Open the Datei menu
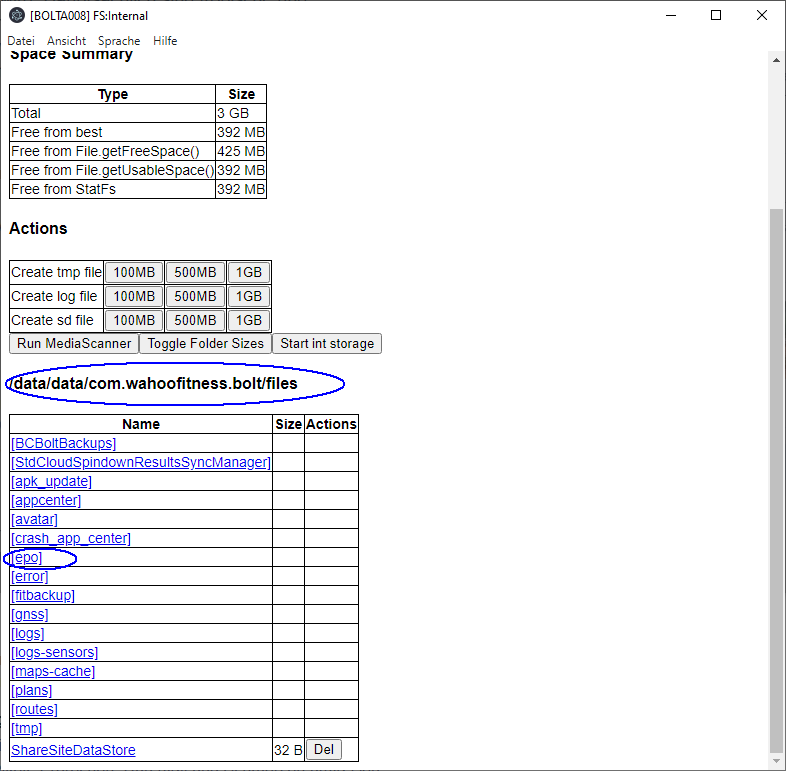This screenshot has width=786, height=771. [21, 41]
